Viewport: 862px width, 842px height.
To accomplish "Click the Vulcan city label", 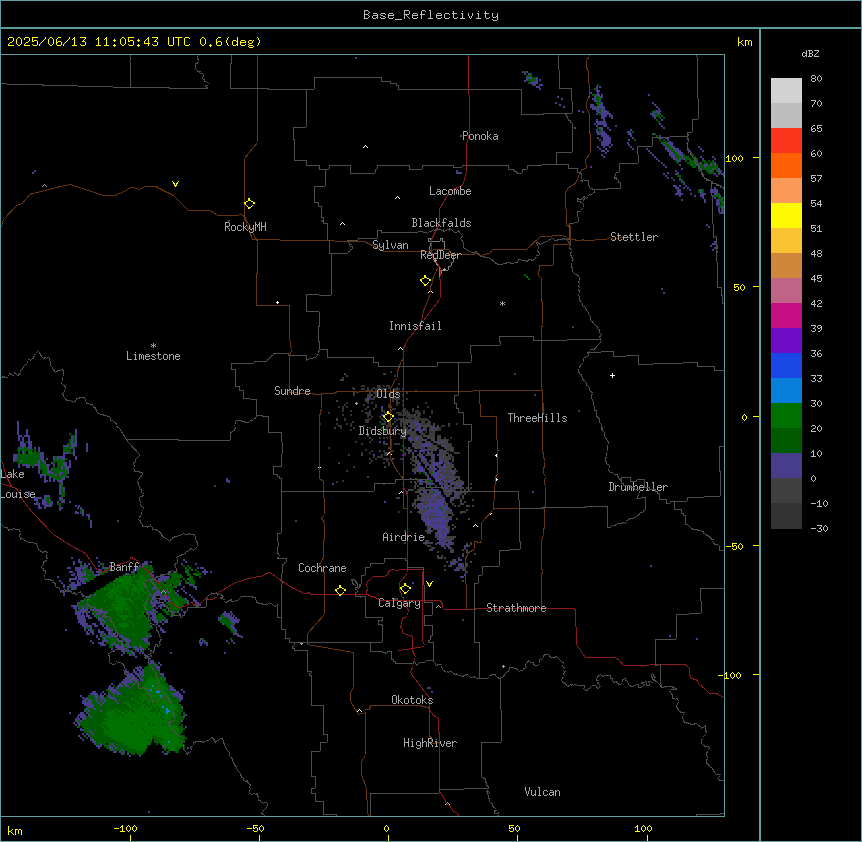I will click(x=543, y=792).
